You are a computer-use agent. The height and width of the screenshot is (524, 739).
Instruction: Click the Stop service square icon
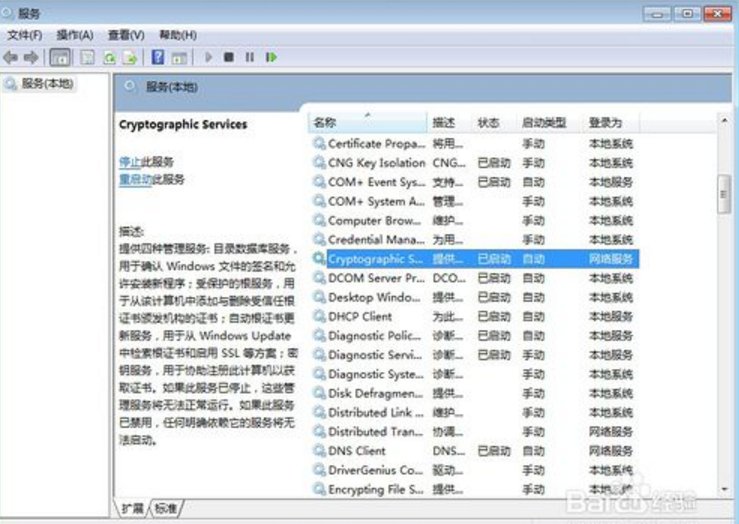[229, 57]
